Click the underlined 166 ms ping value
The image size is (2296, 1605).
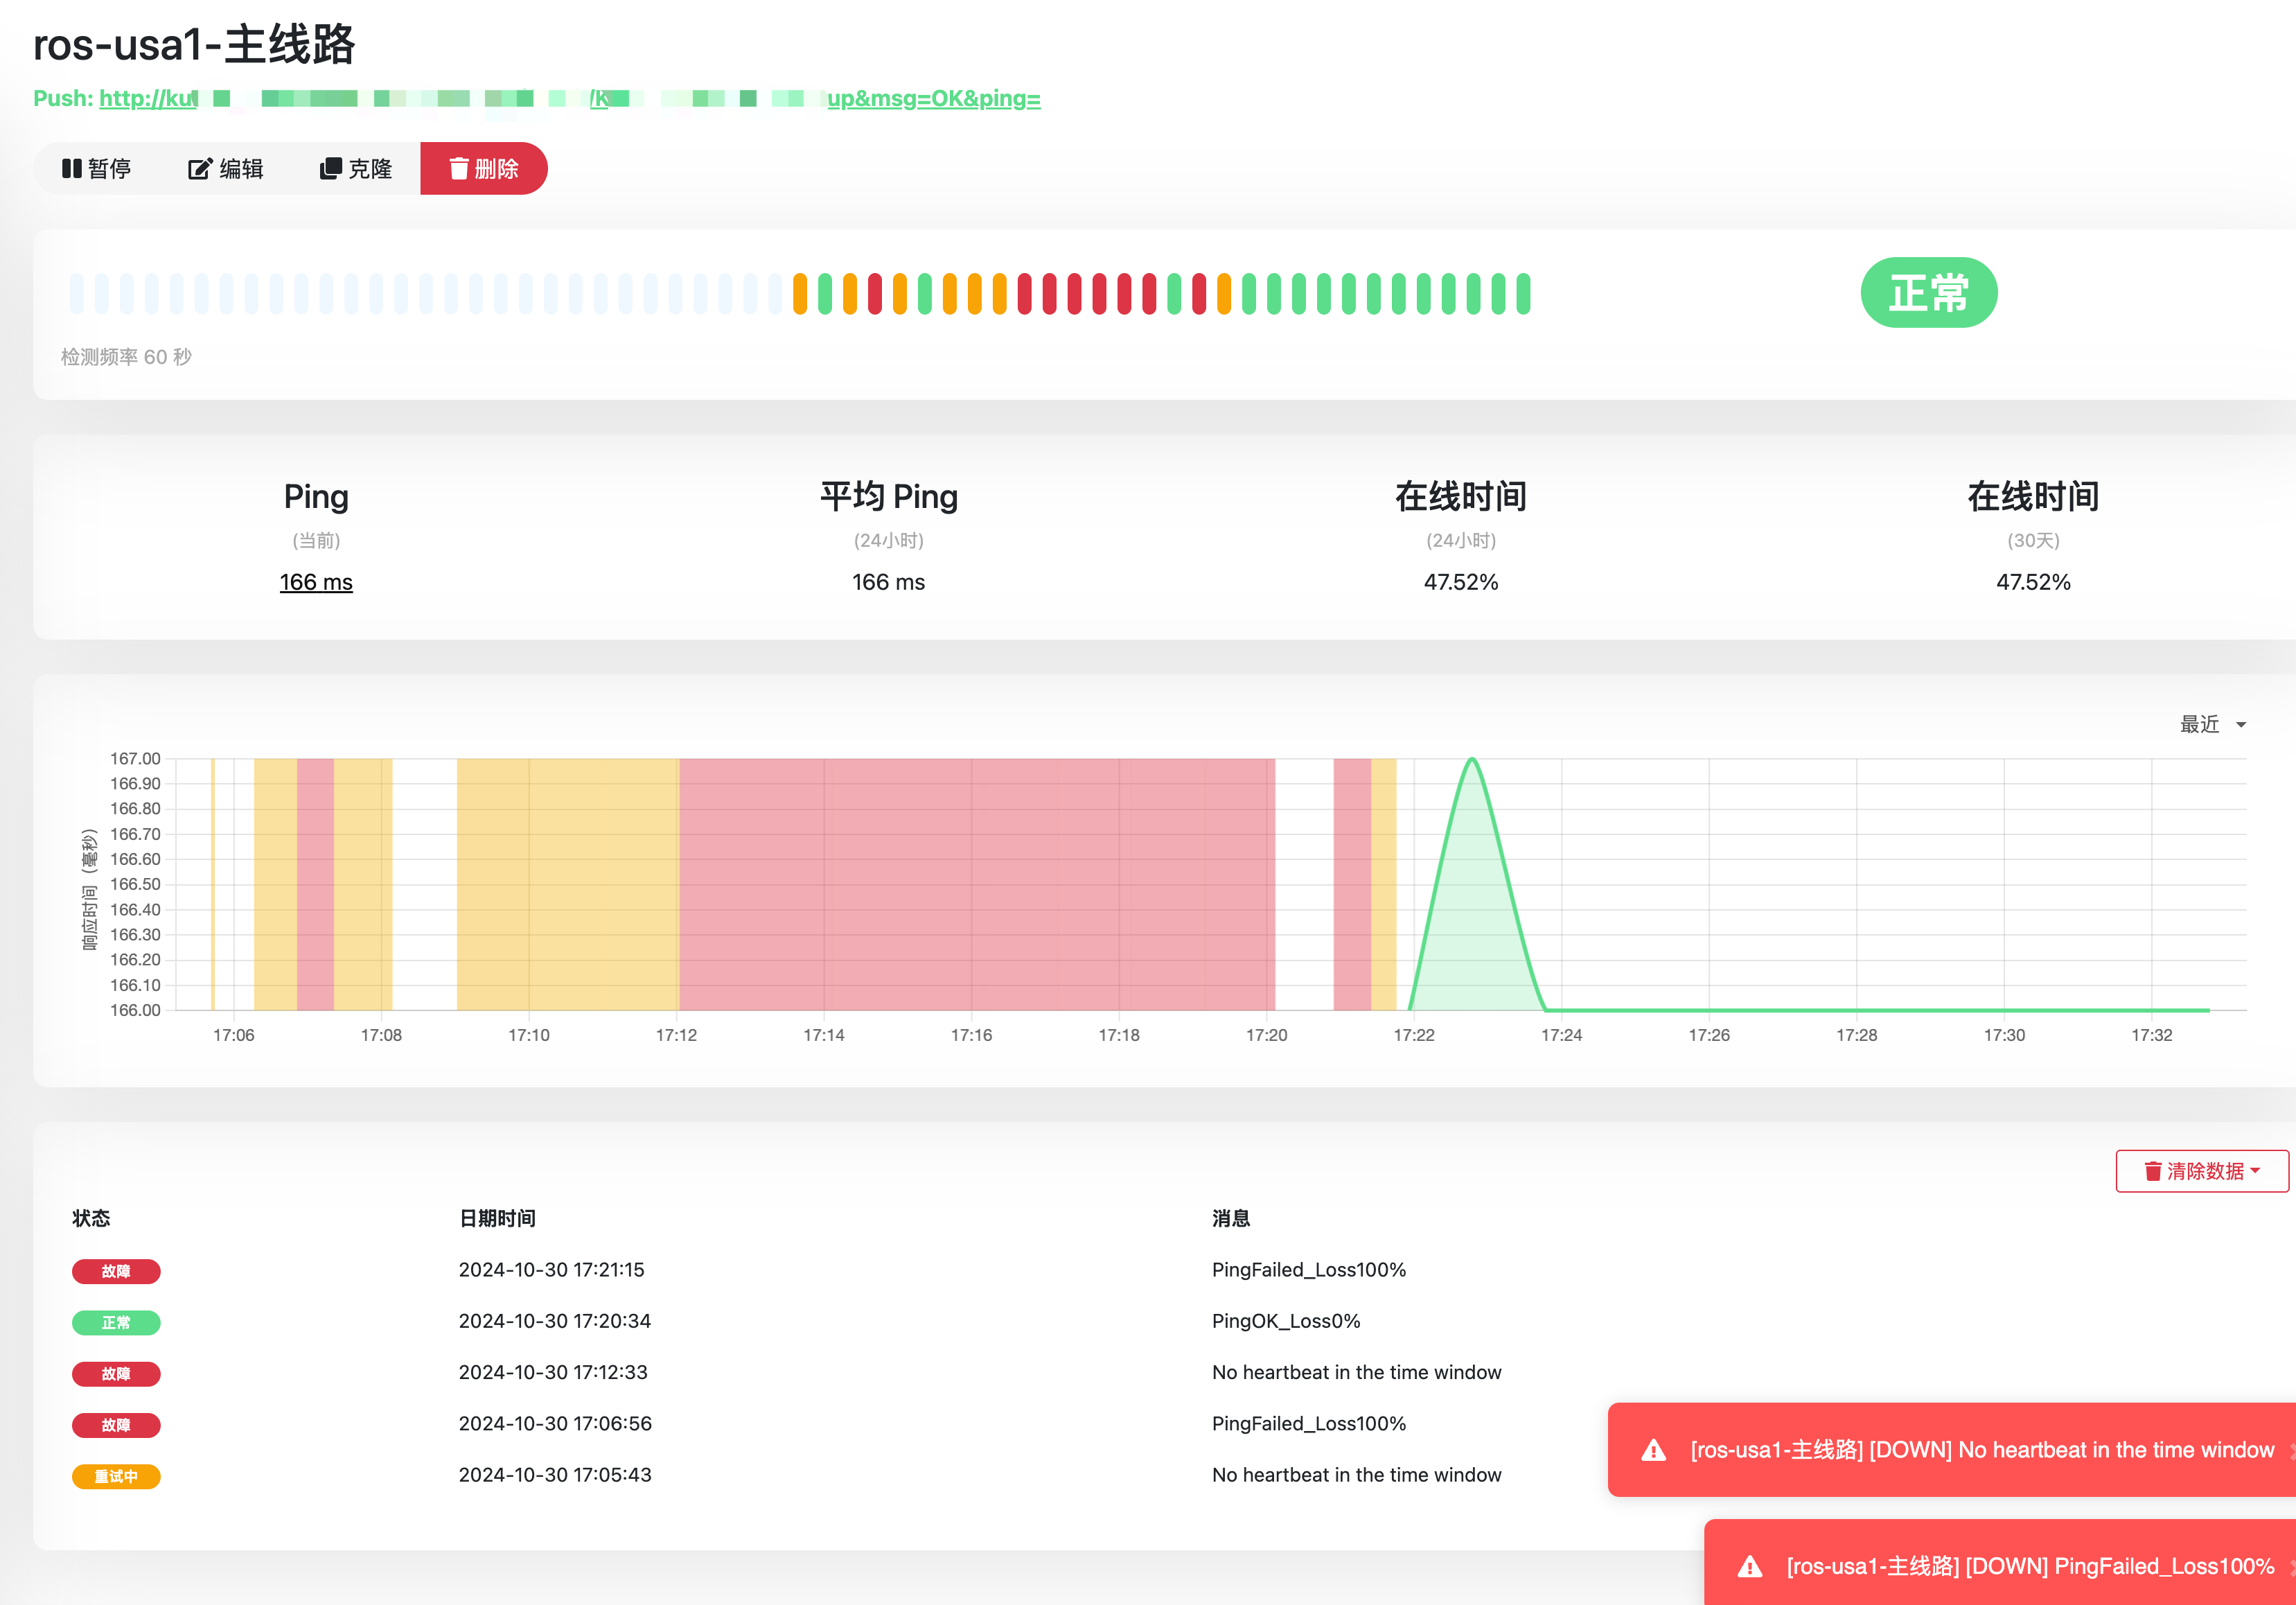click(316, 582)
